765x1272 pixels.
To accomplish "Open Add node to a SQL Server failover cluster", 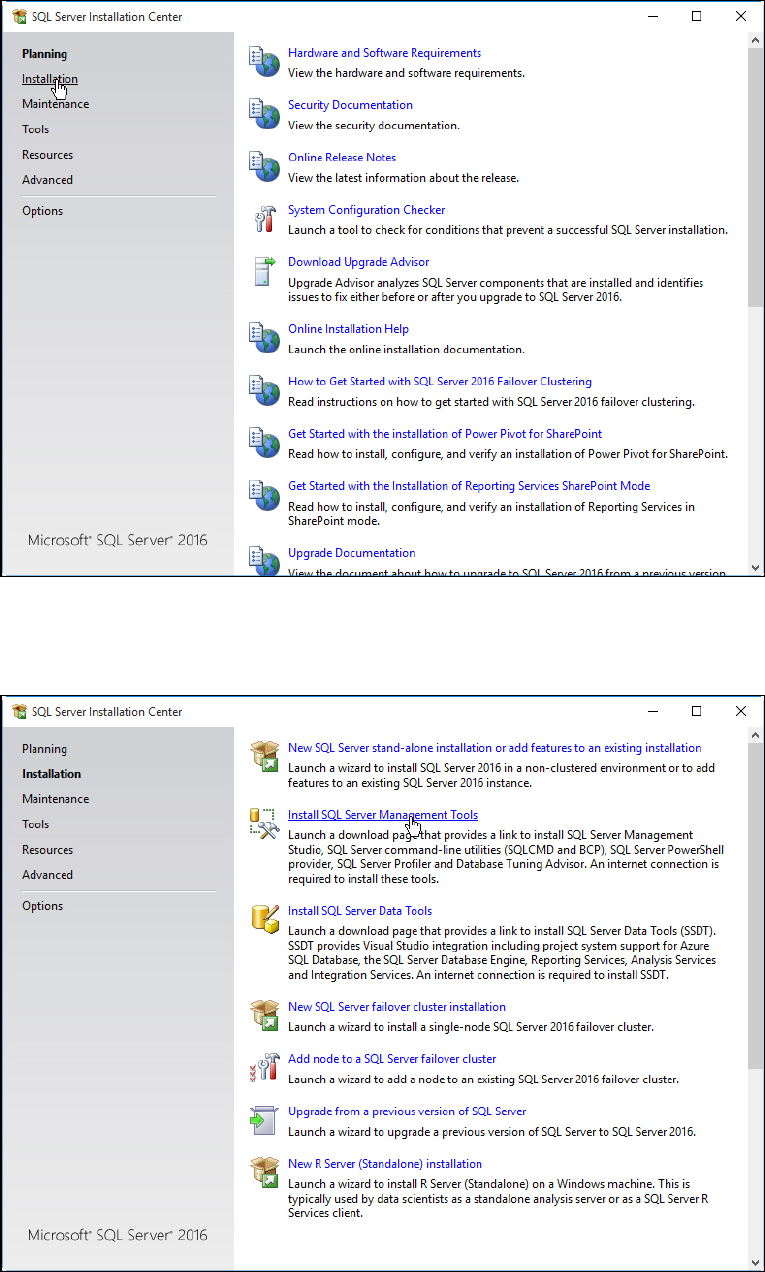I will 392,1059.
